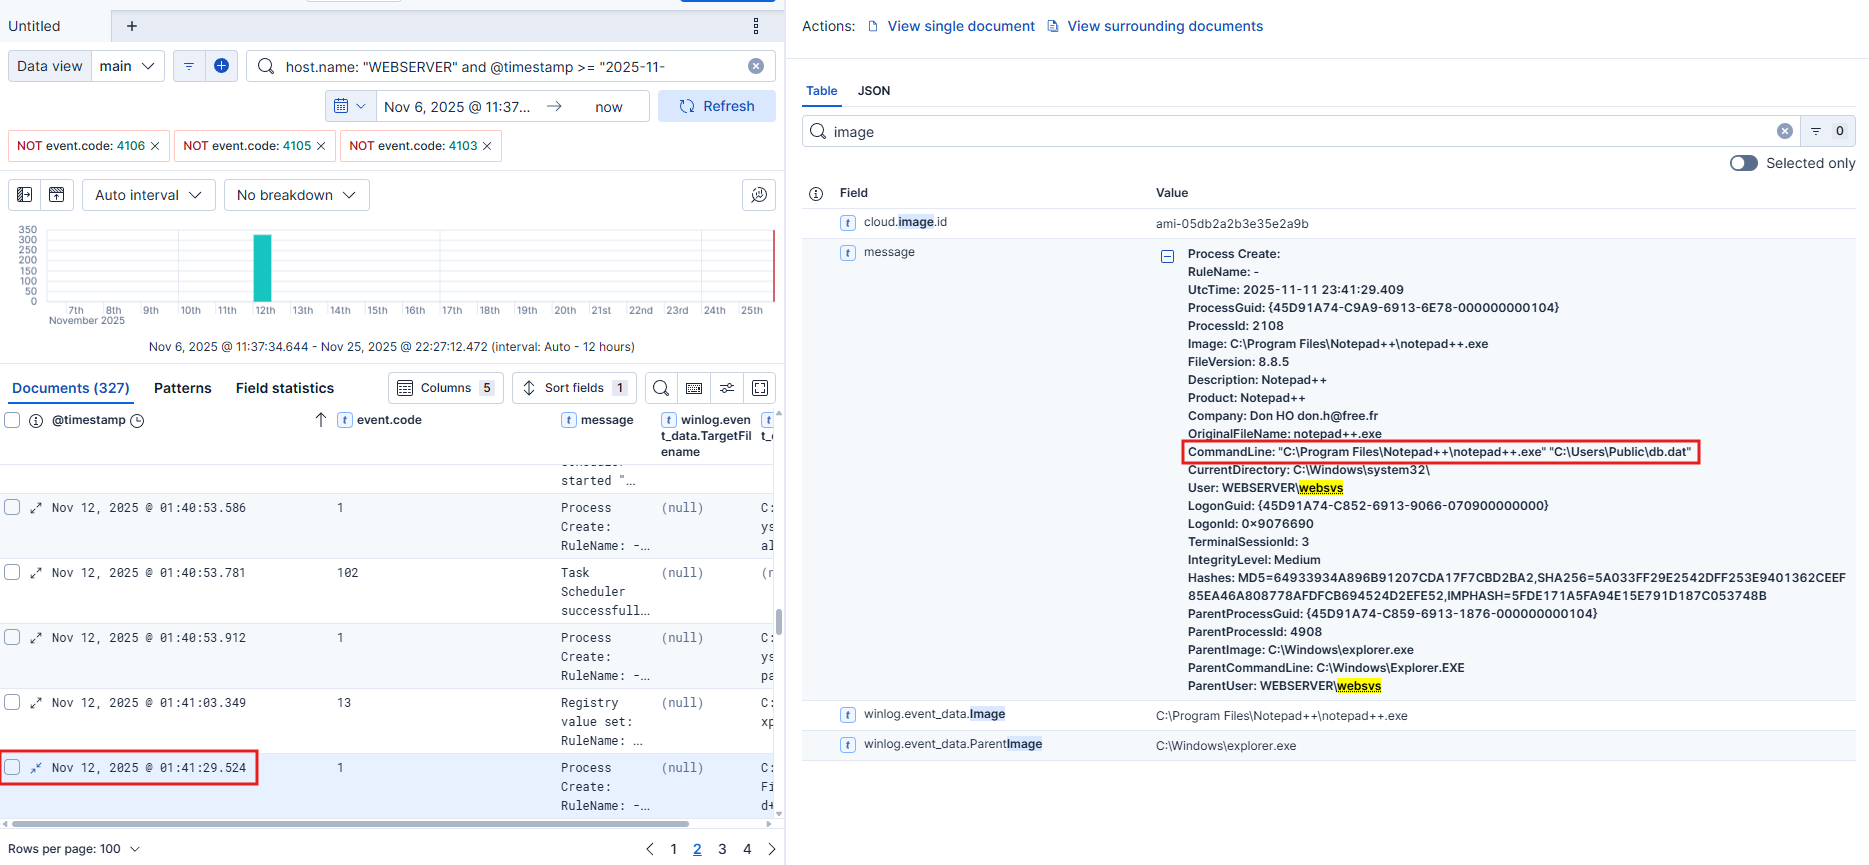This screenshot has height=865, width=1869.
Task: Remove NOT event.code: 4106 filter
Action: pyautogui.click(x=155, y=146)
